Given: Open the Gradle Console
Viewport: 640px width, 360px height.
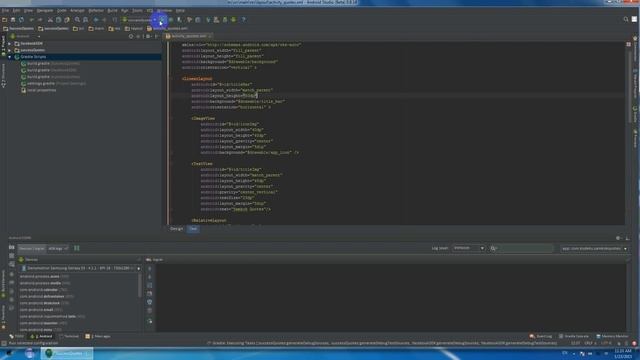Looking at the screenshot, I should (x=573, y=337).
